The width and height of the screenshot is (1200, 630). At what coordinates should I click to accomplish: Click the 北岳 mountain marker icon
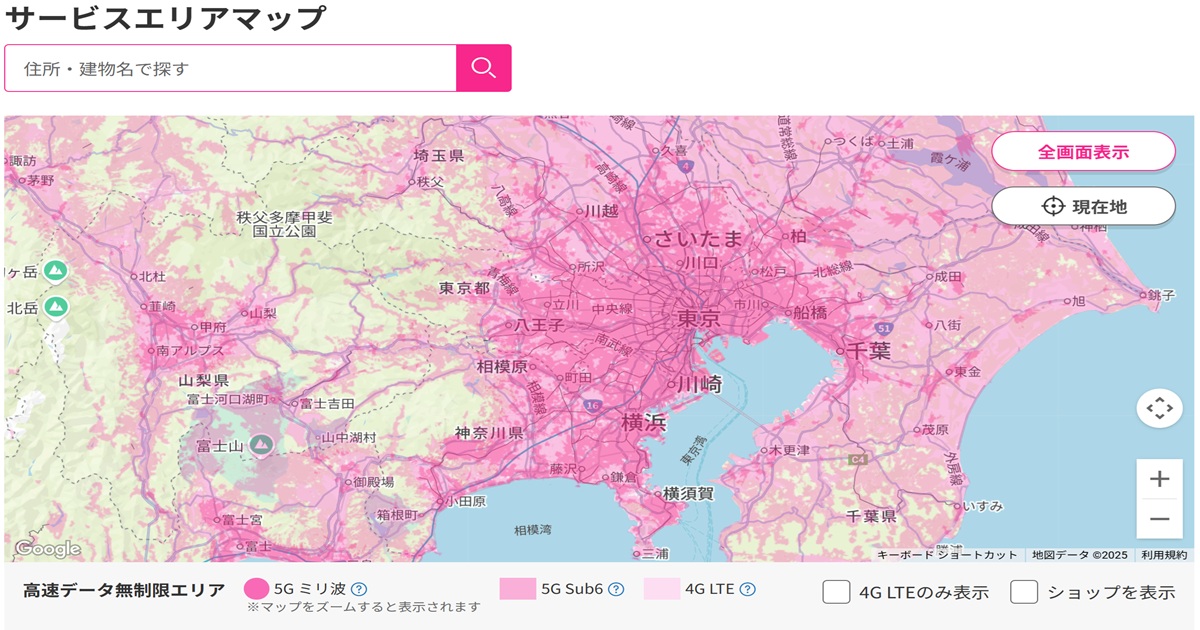click(x=56, y=307)
